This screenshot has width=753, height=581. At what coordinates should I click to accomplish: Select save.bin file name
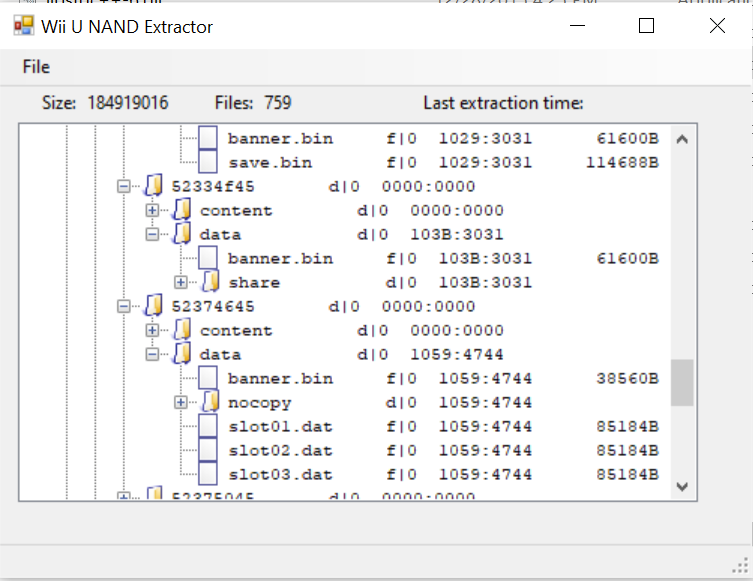pos(270,163)
